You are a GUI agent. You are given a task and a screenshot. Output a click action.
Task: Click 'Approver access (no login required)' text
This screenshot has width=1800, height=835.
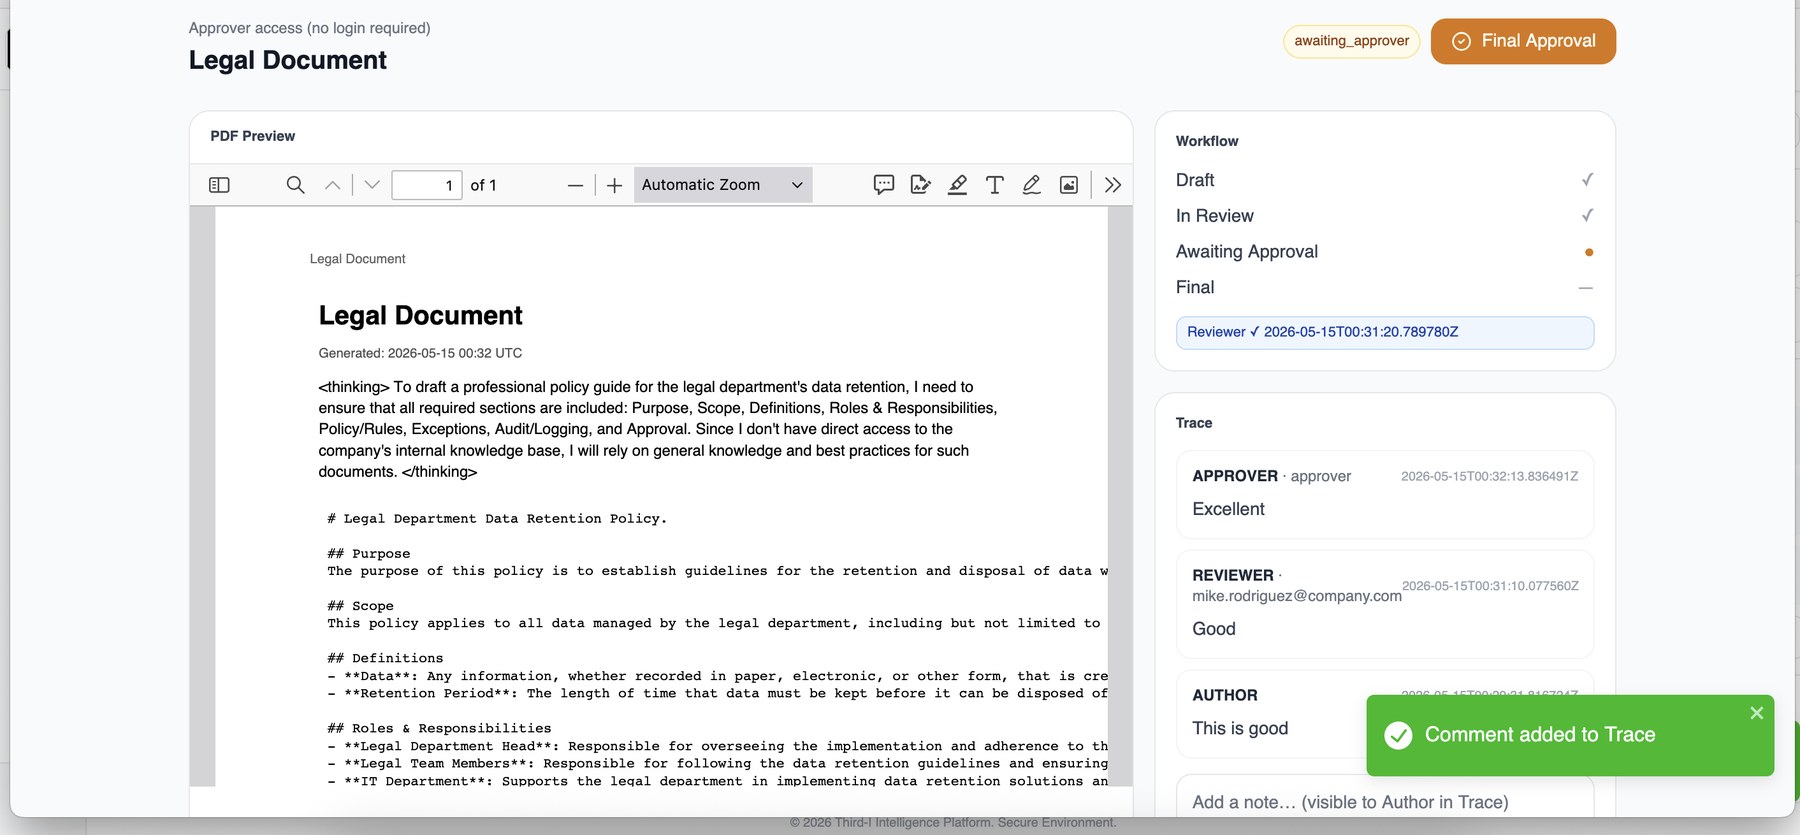[x=310, y=28]
